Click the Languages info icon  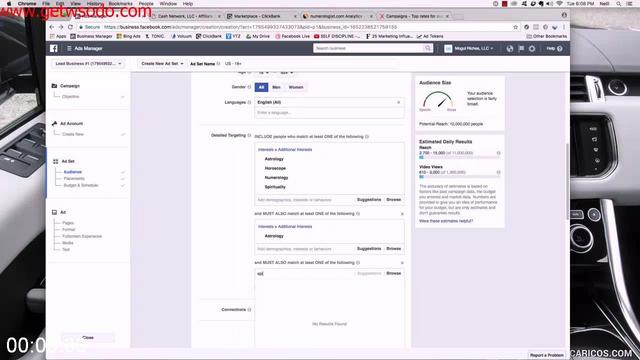click(249, 102)
